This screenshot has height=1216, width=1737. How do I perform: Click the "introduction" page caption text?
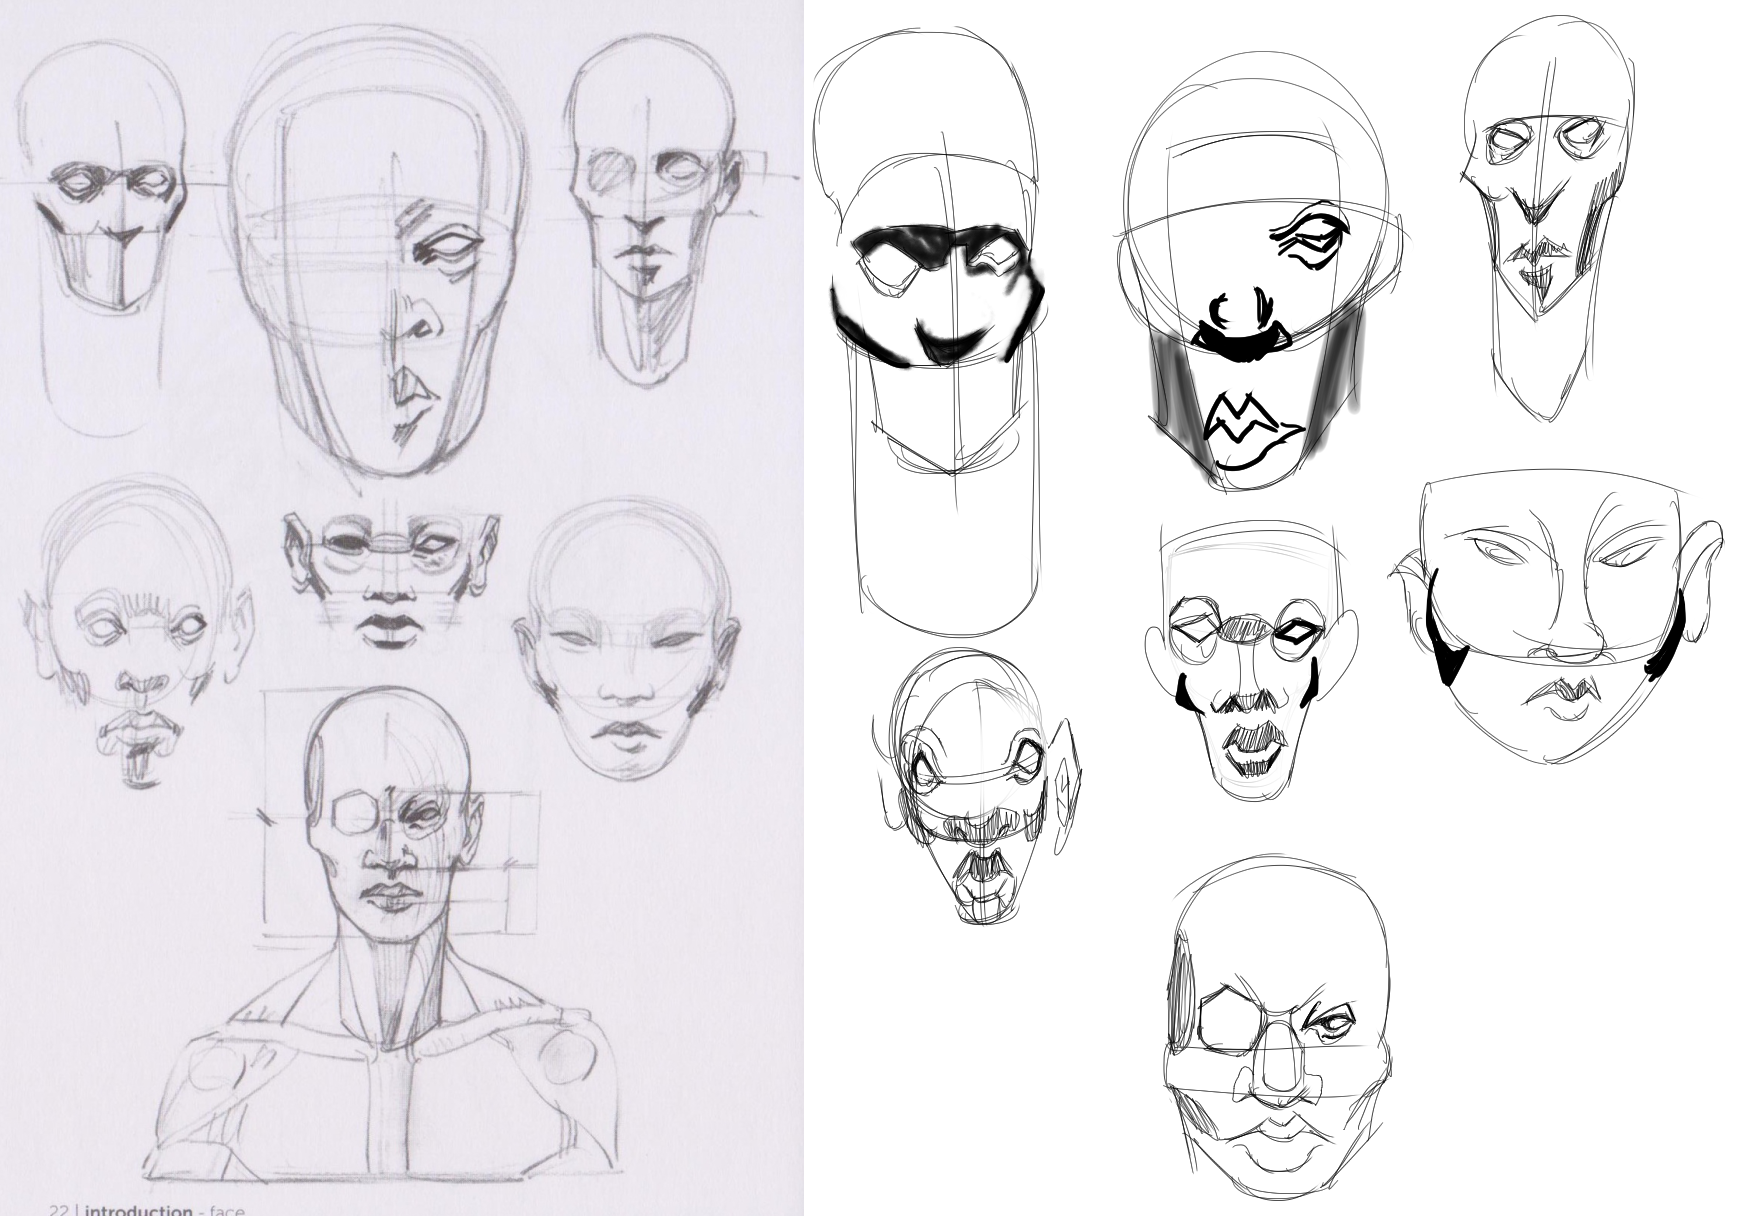click(138, 1209)
